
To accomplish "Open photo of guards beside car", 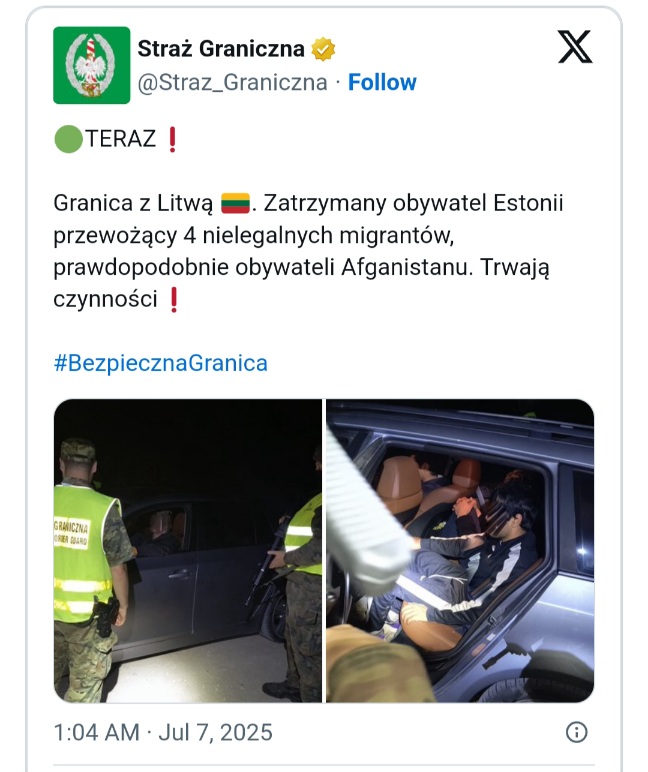I will [x=188, y=551].
